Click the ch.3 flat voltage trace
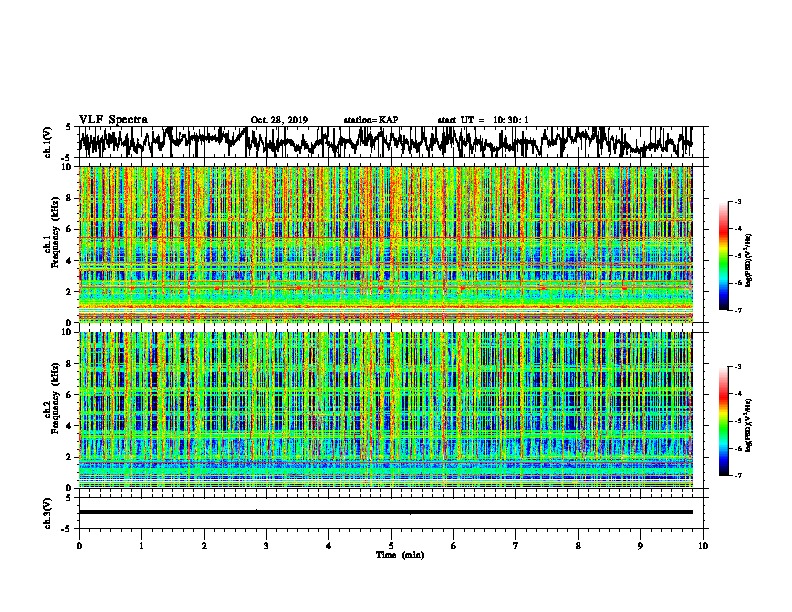 coord(385,512)
